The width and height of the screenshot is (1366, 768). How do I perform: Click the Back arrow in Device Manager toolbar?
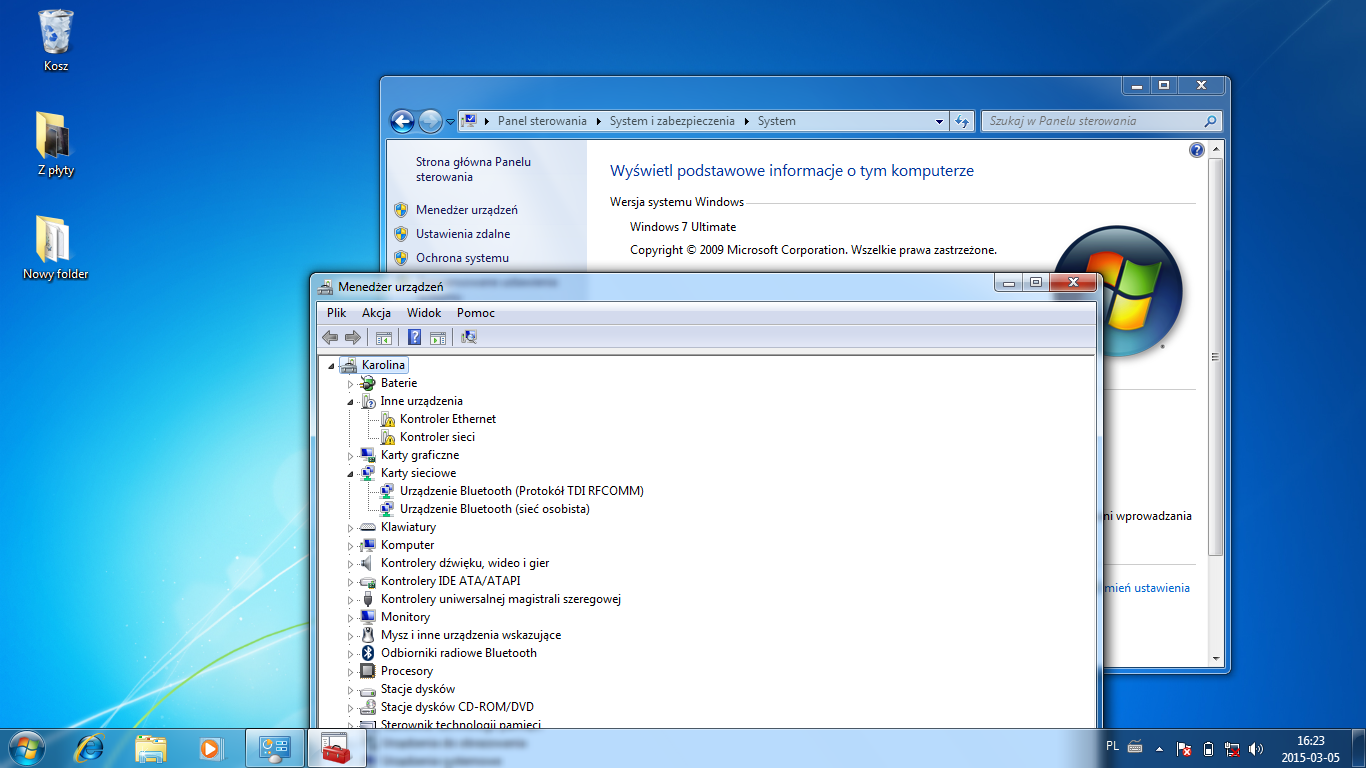point(330,337)
